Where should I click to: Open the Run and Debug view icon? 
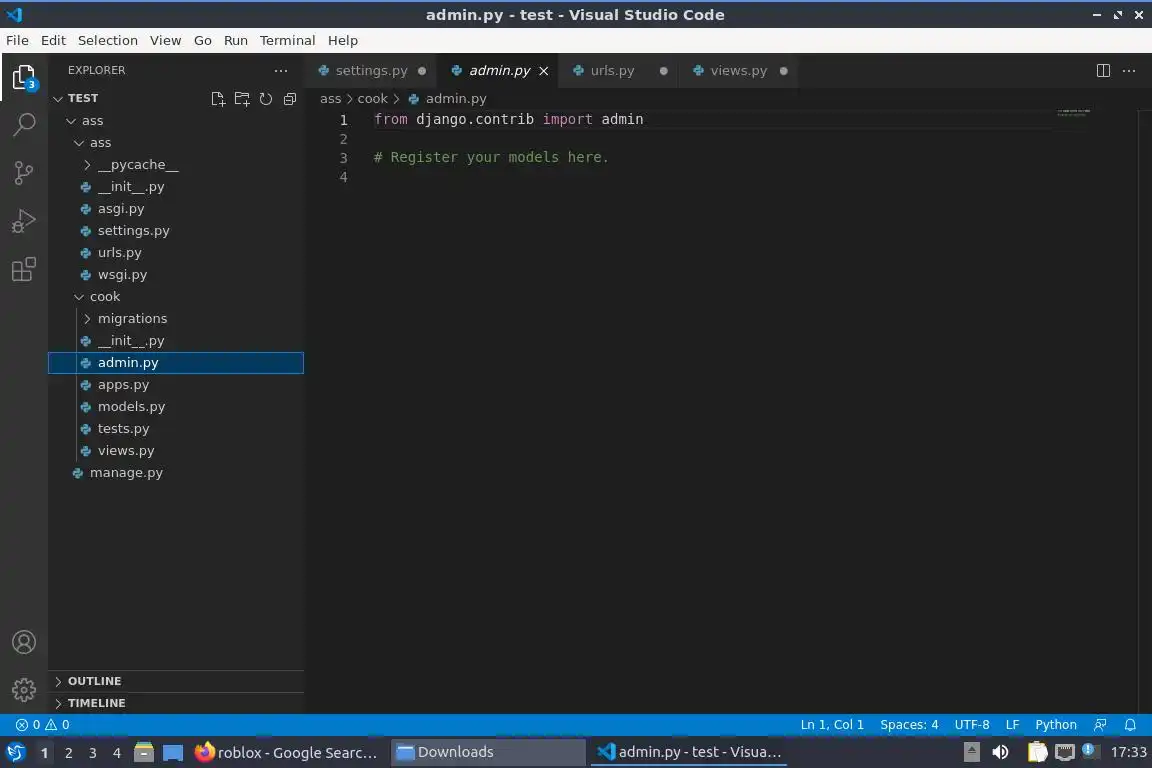(x=24, y=221)
